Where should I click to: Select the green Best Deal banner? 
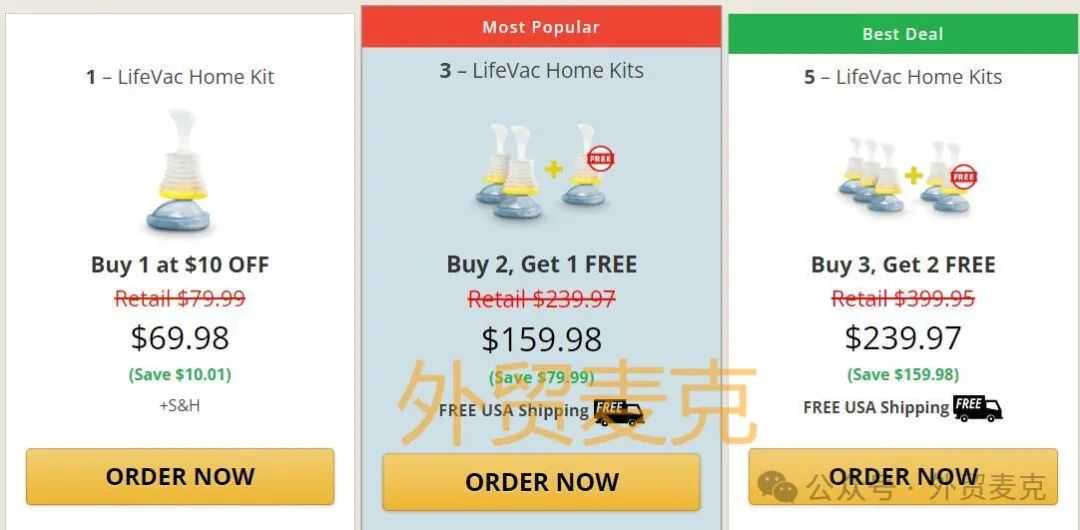coord(903,33)
